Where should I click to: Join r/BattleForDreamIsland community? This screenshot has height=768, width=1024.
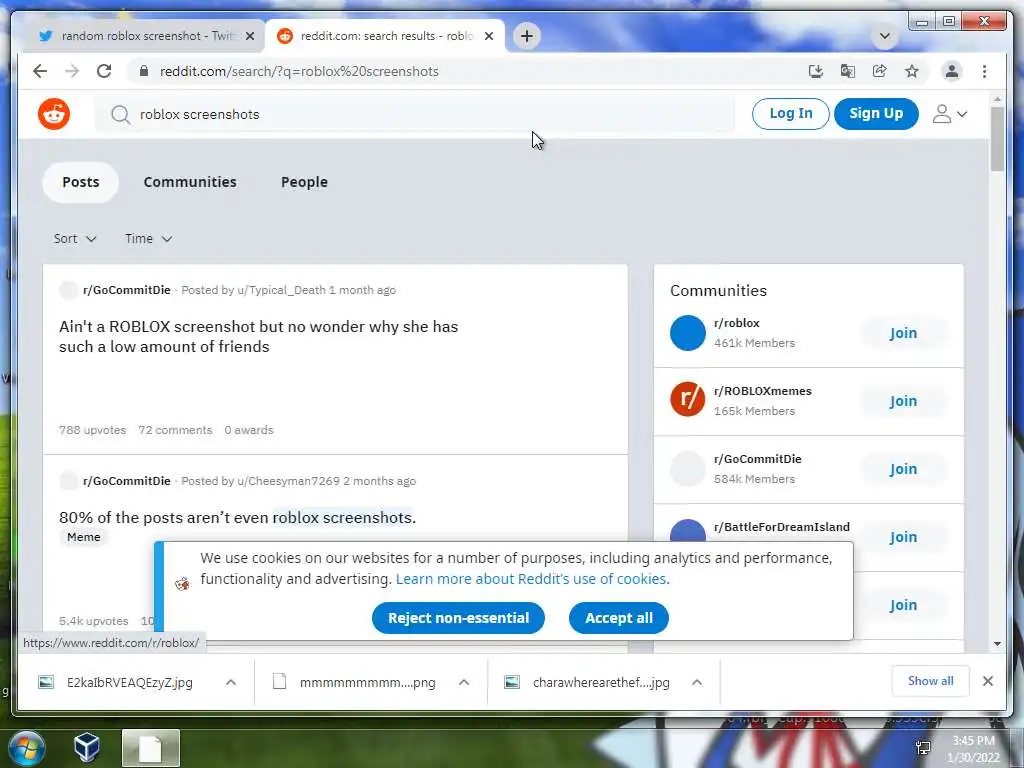pos(903,537)
